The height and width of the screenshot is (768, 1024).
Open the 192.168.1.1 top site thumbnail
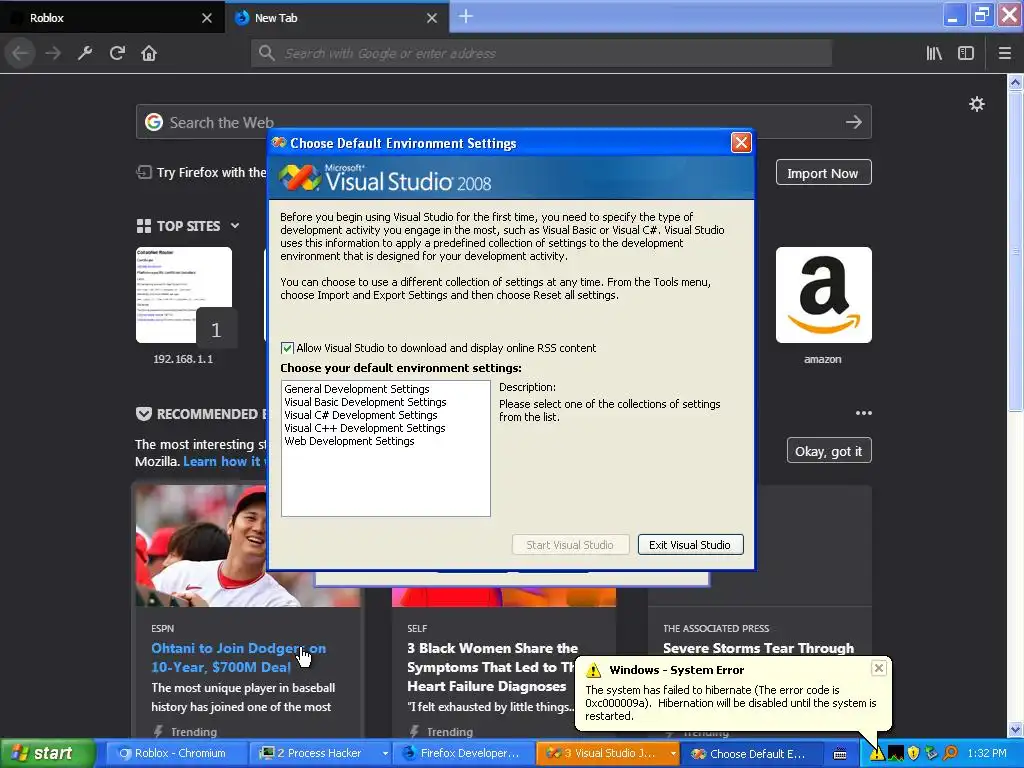(184, 295)
